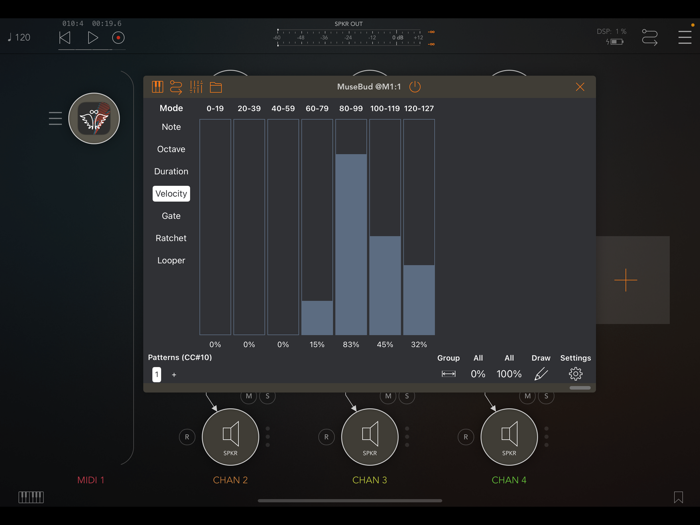The width and height of the screenshot is (700, 525).
Task: Solo CHAN 4
Action: coord(546,396)
